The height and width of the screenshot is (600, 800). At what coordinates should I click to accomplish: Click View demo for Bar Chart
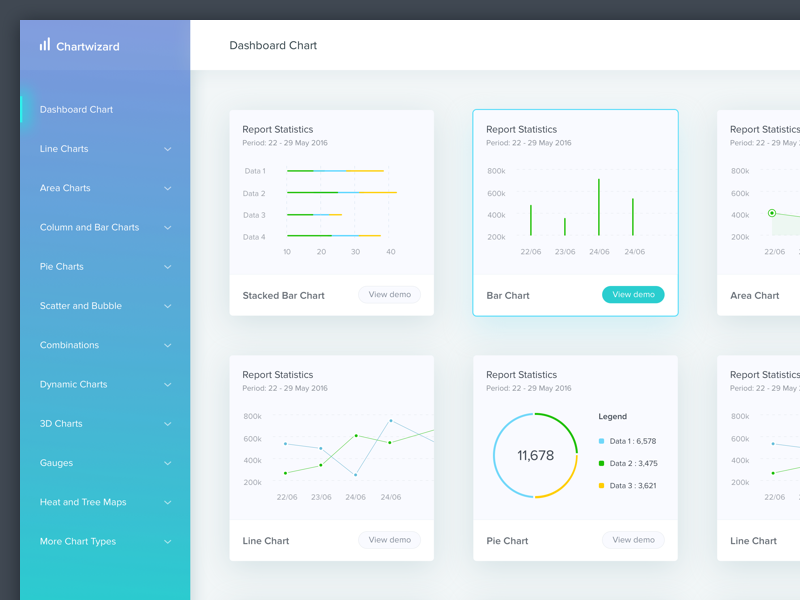pos(633,295)
